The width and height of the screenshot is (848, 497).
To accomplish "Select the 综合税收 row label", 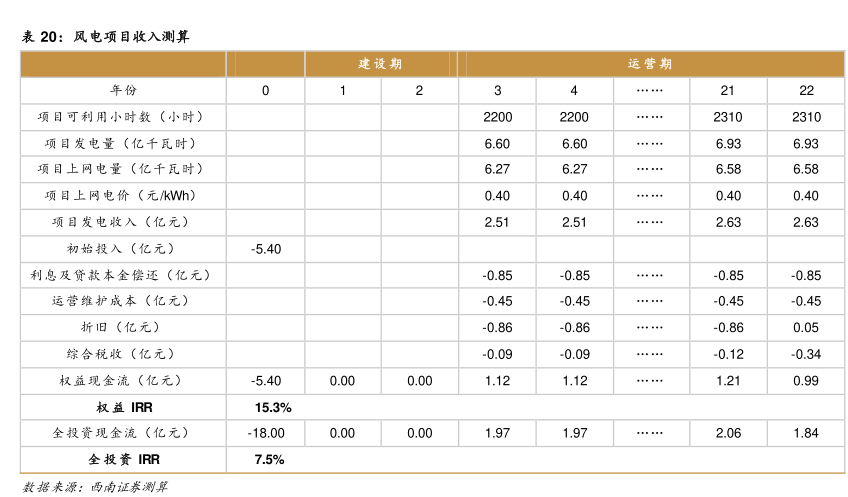I will (x=123, y=354).
